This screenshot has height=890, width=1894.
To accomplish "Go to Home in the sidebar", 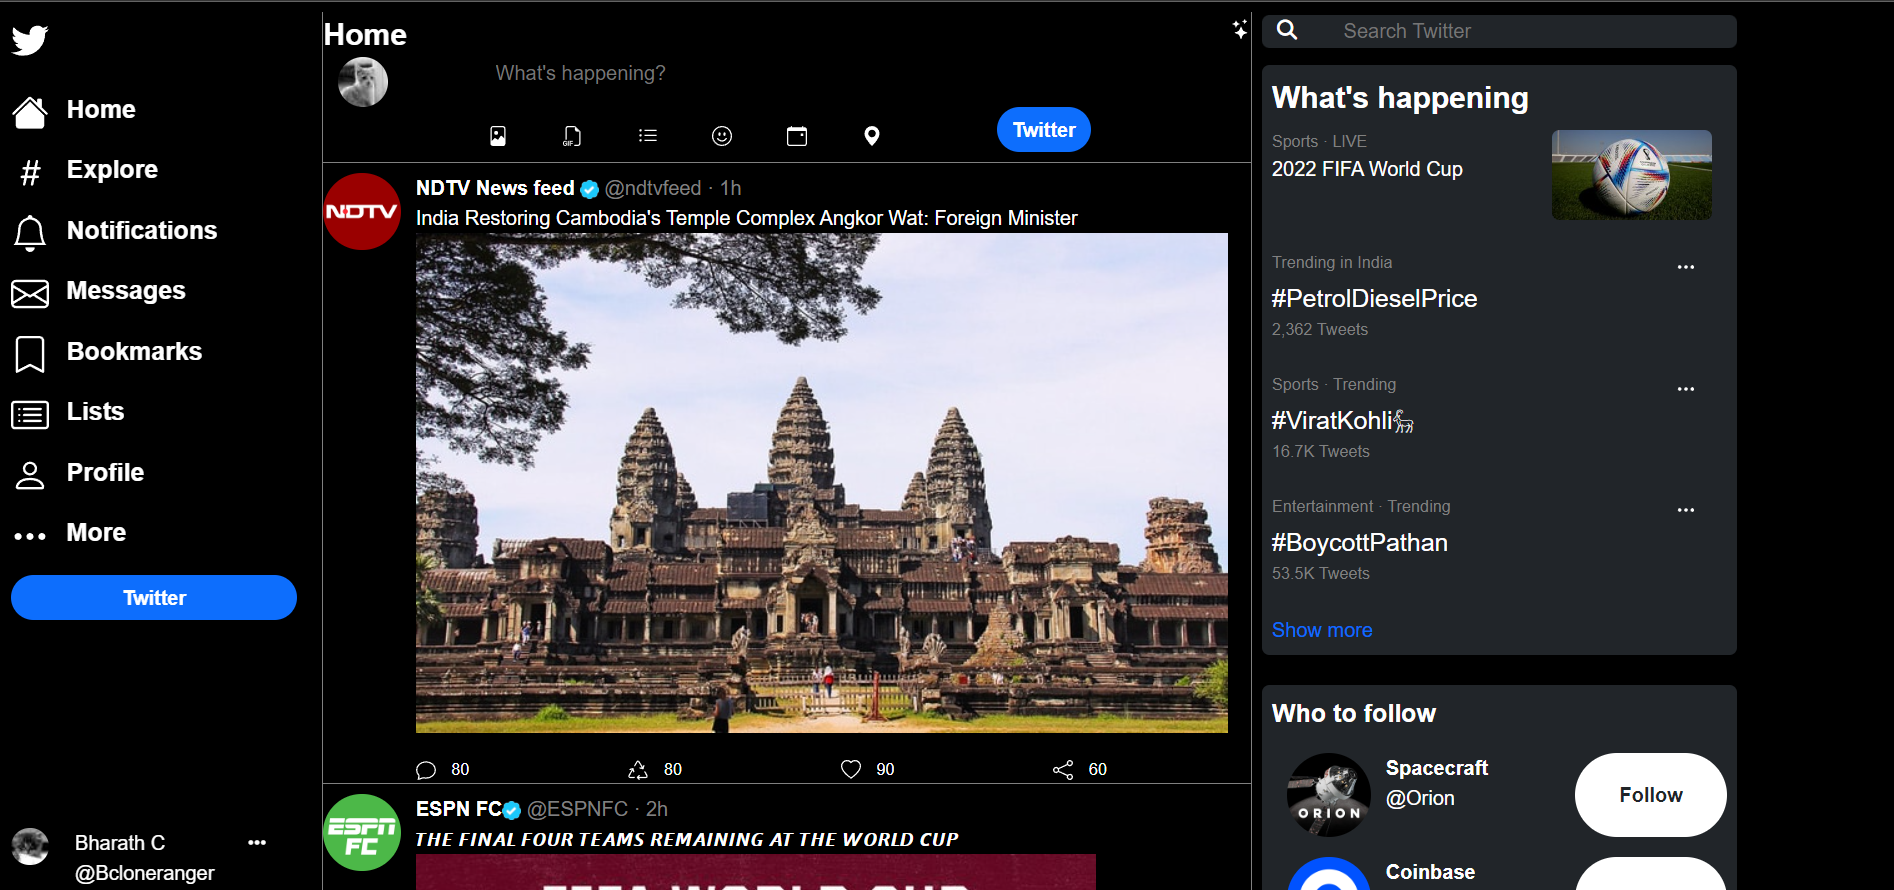I will click(x=101, y=109).
